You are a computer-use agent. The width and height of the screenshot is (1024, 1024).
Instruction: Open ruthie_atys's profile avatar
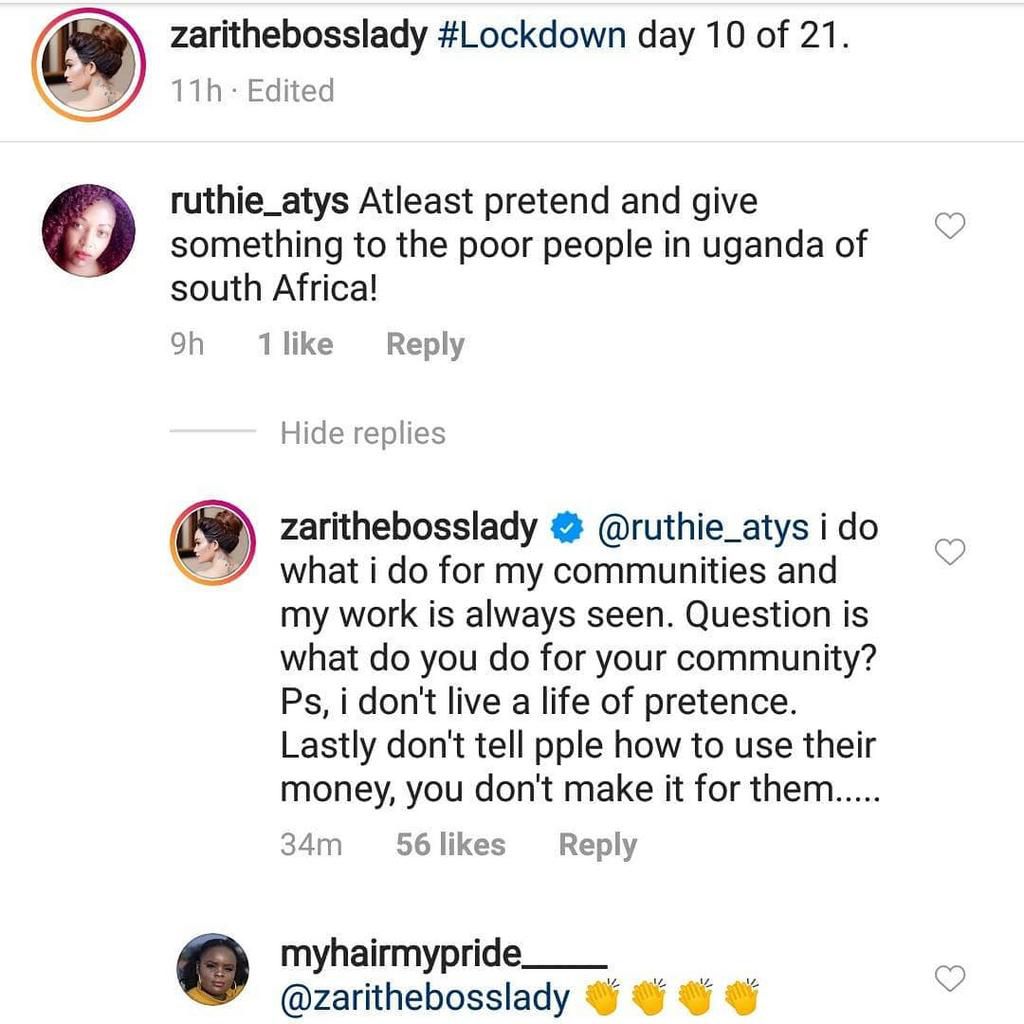88,230
